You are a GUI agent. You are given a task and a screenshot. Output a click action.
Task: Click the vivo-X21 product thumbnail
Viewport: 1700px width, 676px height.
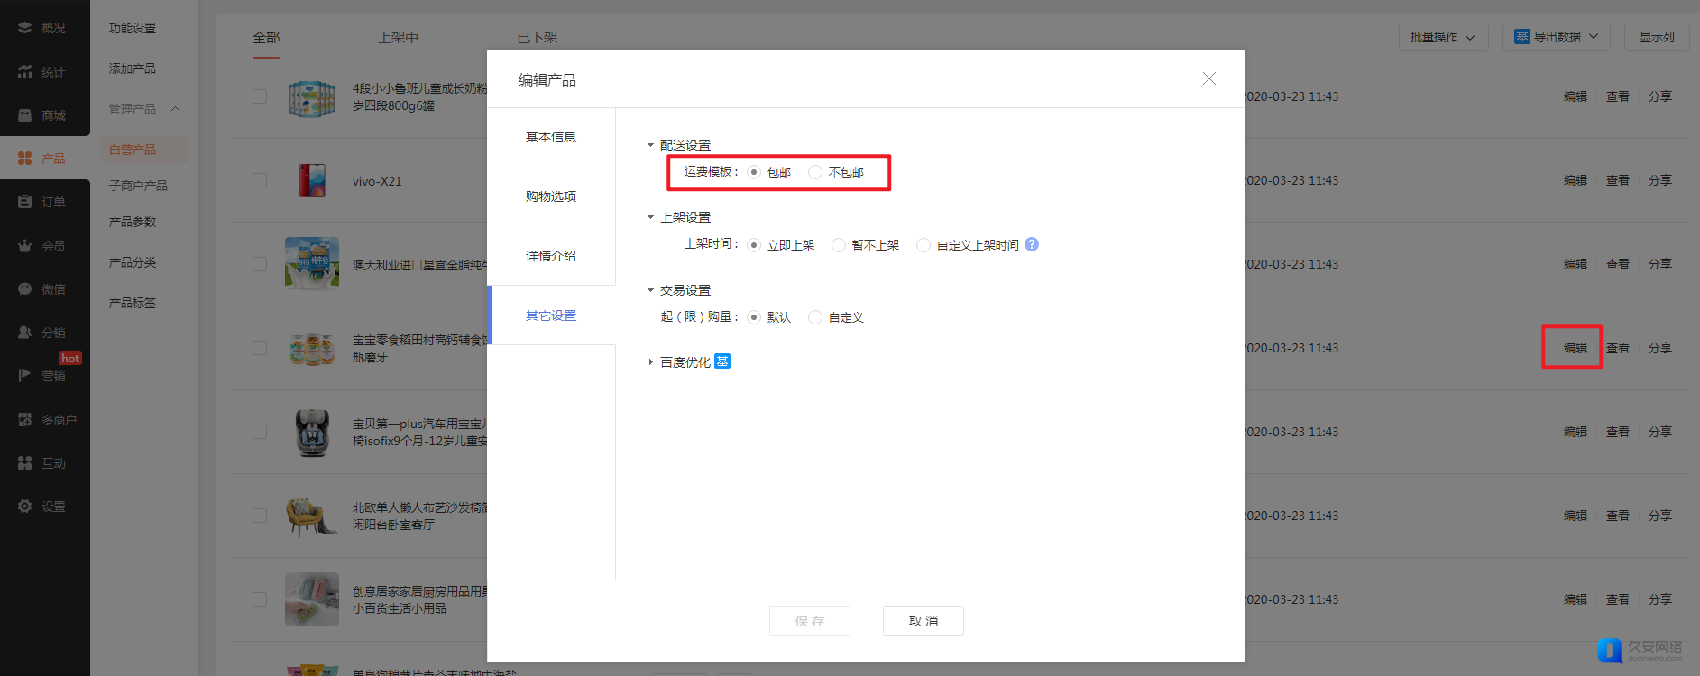pos(312,181)
